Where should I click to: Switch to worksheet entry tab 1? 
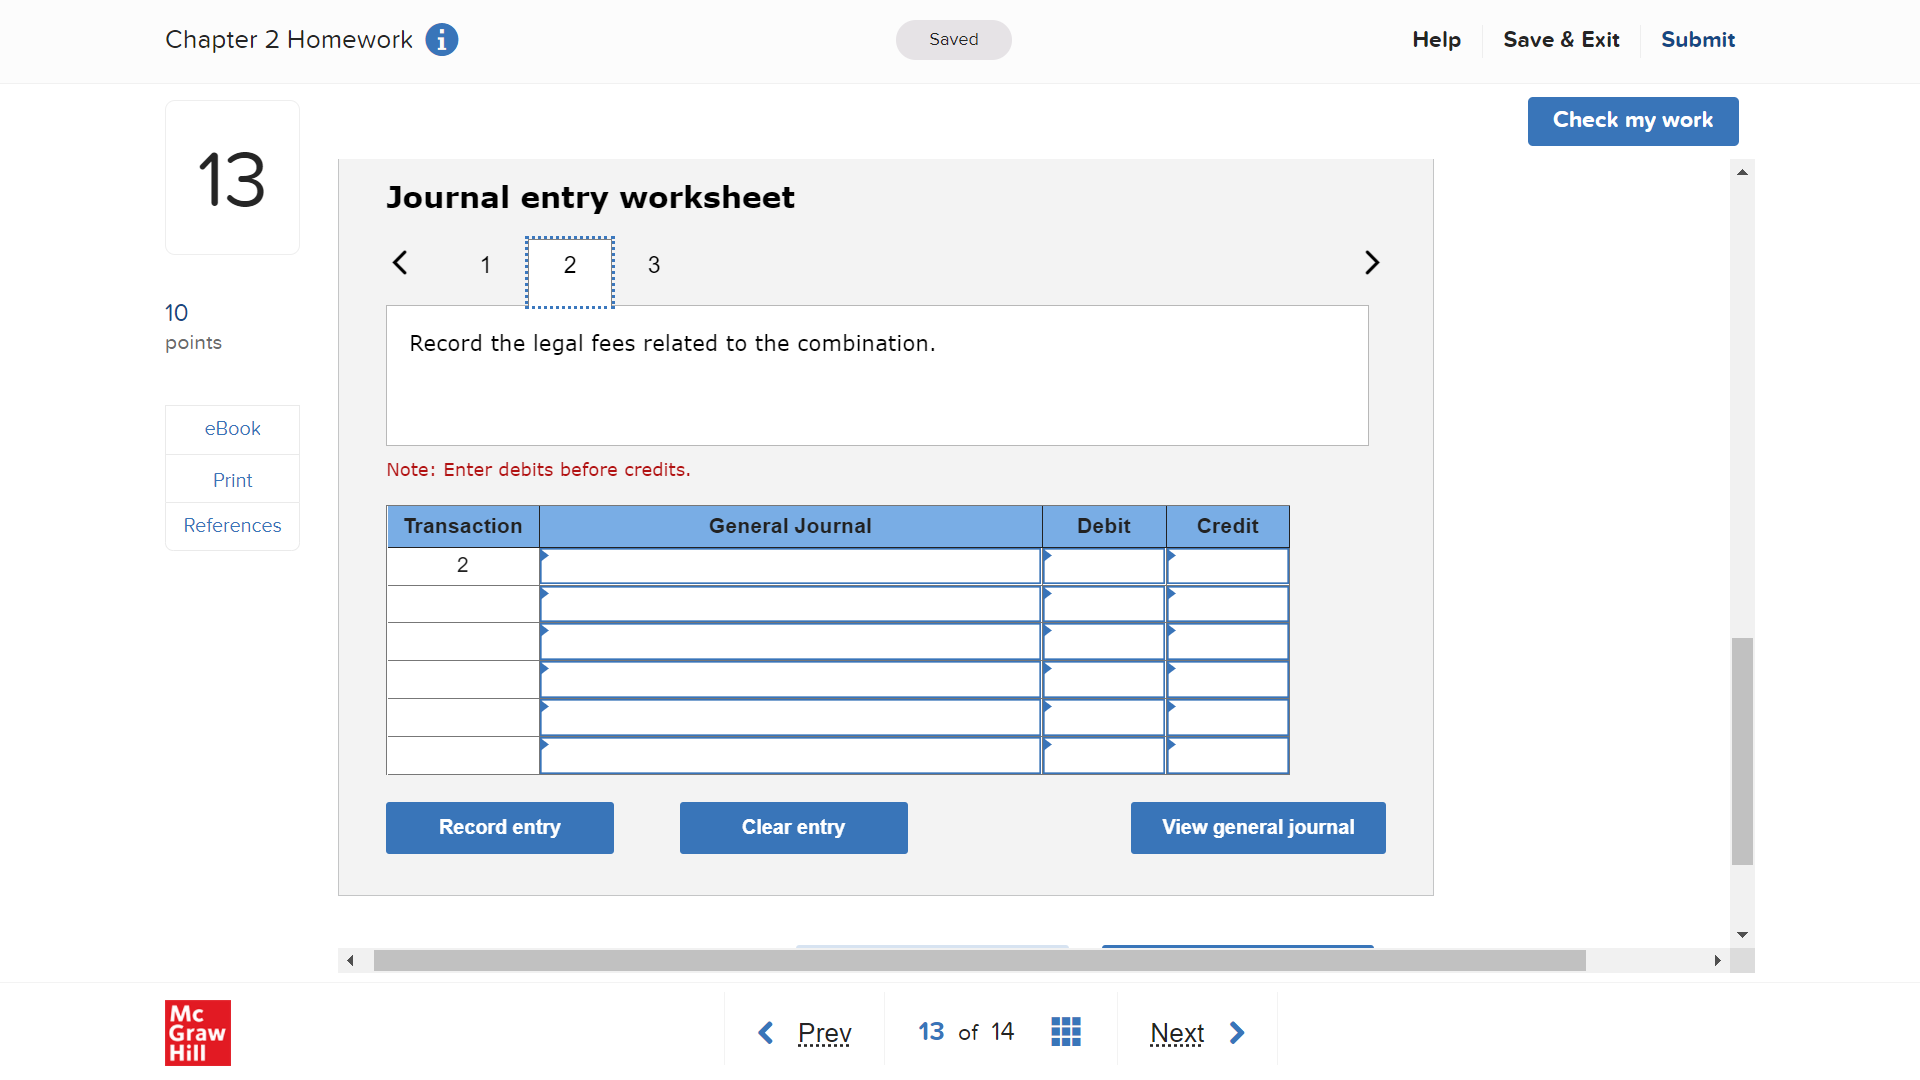click(485, 265)
